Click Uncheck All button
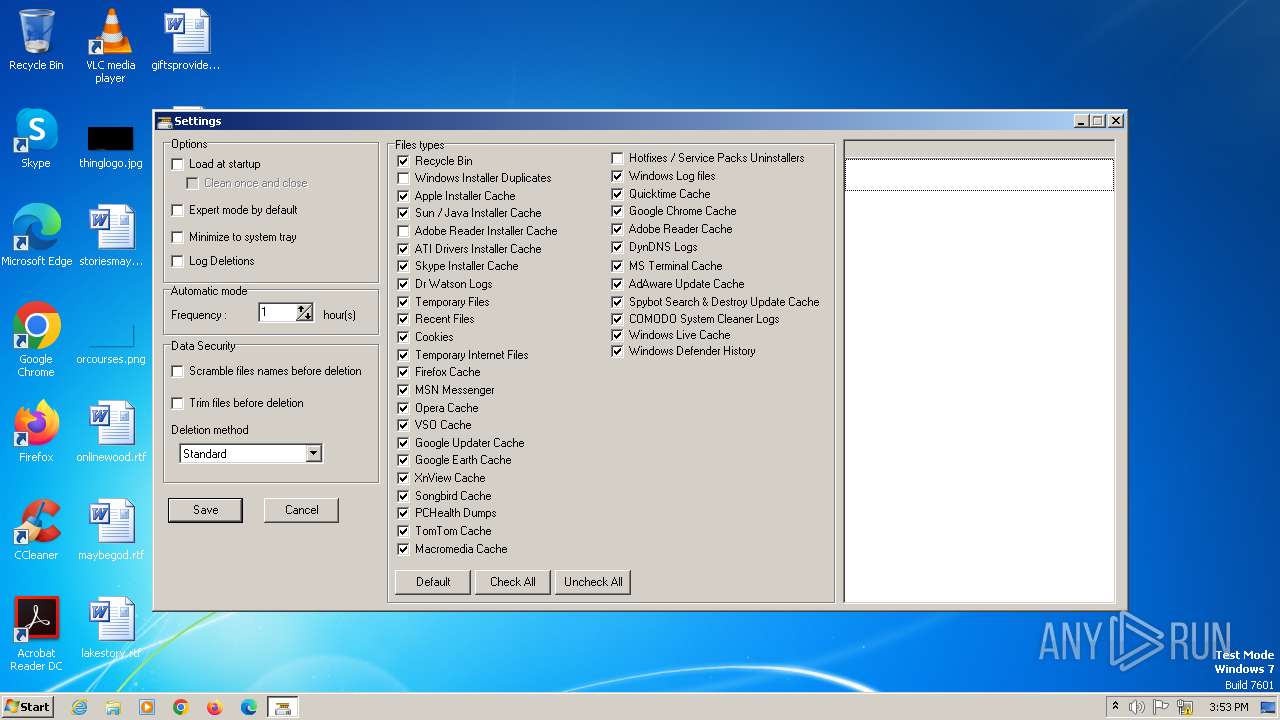This screenshot has height=720, width=1280. tap(593, 582)
